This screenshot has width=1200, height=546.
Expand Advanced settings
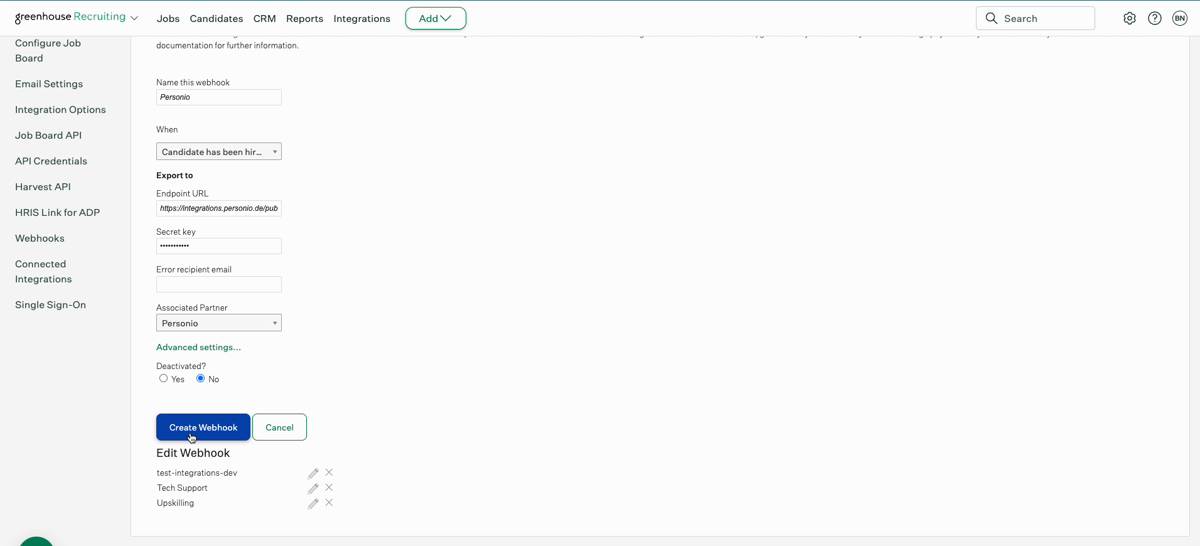[x=198, y=347]
